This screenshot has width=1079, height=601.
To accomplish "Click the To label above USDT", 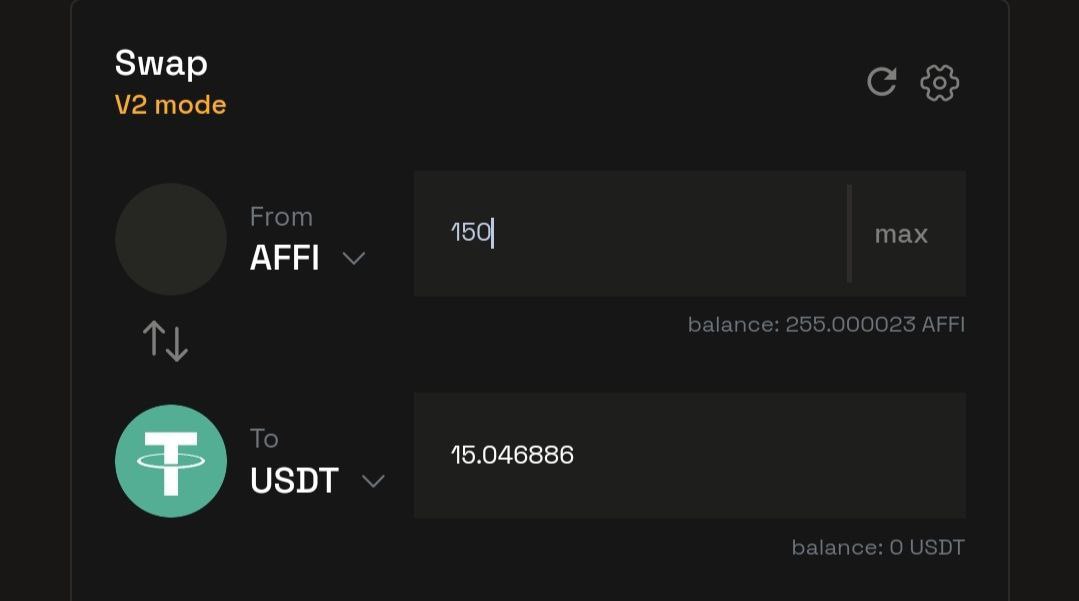I will pos(264,439).
